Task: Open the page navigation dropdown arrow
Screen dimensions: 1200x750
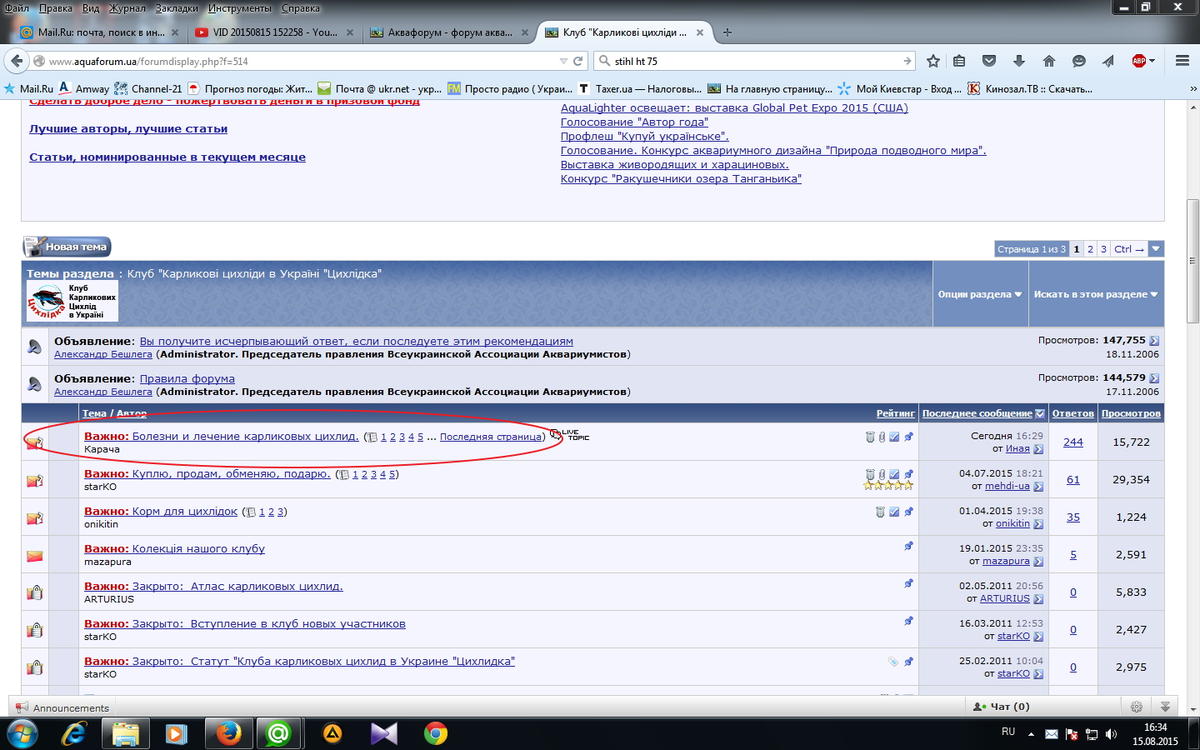Action: (1156, 249)
